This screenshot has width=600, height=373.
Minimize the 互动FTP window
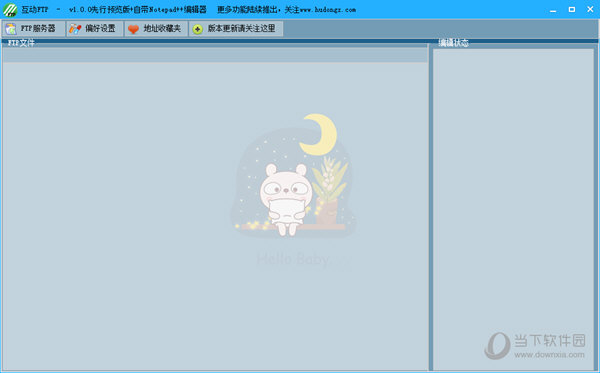coord(553,10)
